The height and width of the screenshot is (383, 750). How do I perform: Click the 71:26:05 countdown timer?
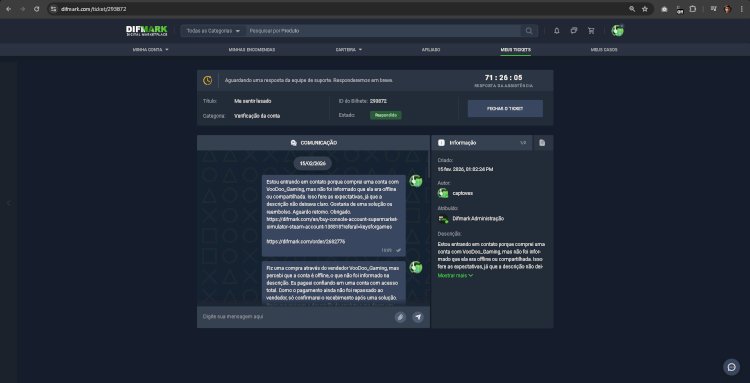(x=503, y=77)
